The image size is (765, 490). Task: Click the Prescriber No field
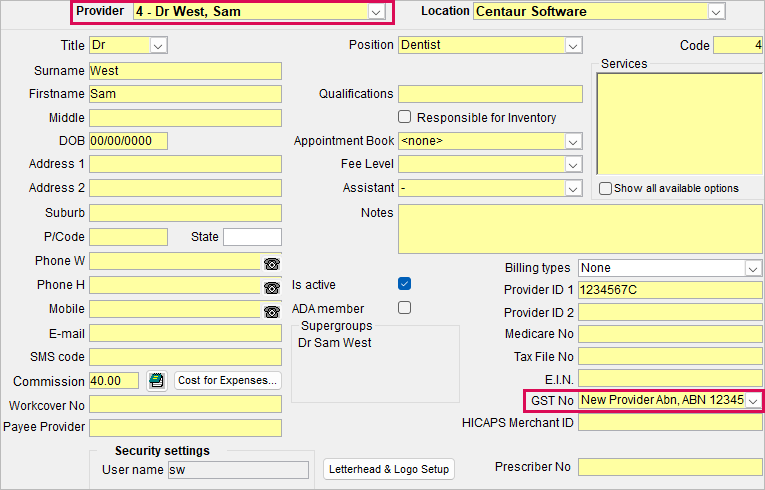point(670,467)
